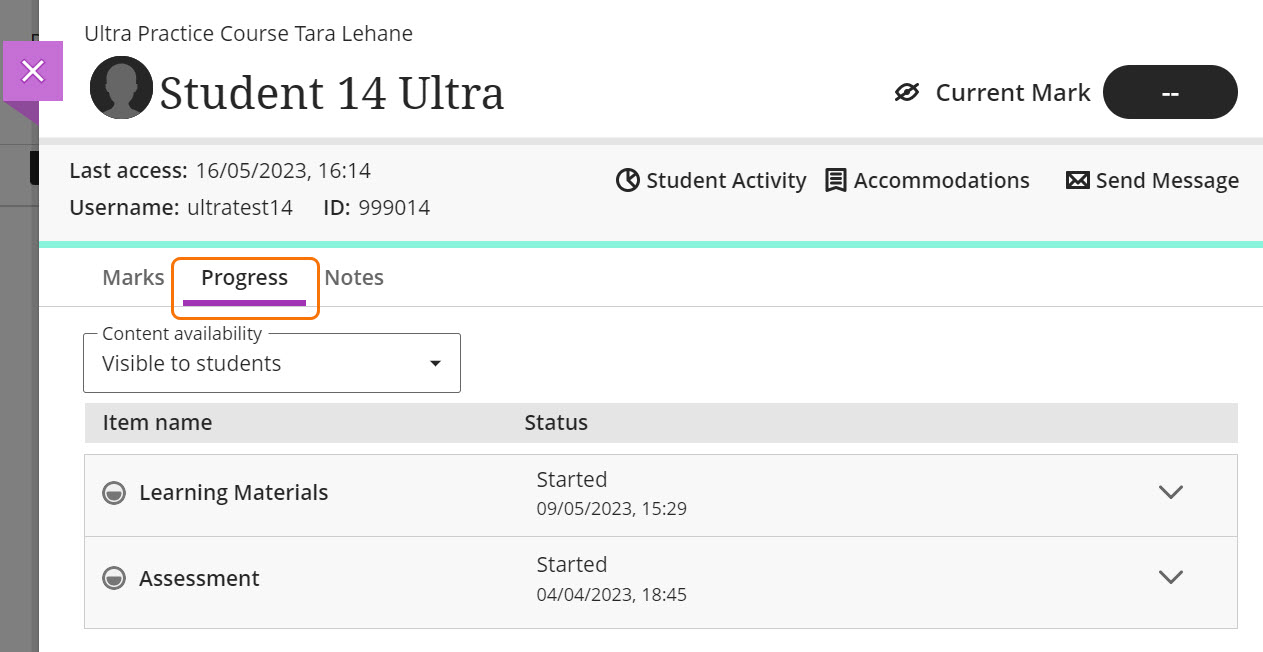The height and width of the screenshot is (652, 1263).
Task: Click the Item name column header
Action: click(157, 423)
